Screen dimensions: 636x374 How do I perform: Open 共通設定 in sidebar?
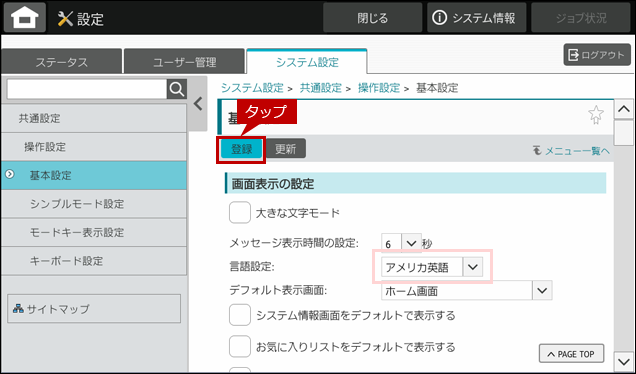[94, 118]
